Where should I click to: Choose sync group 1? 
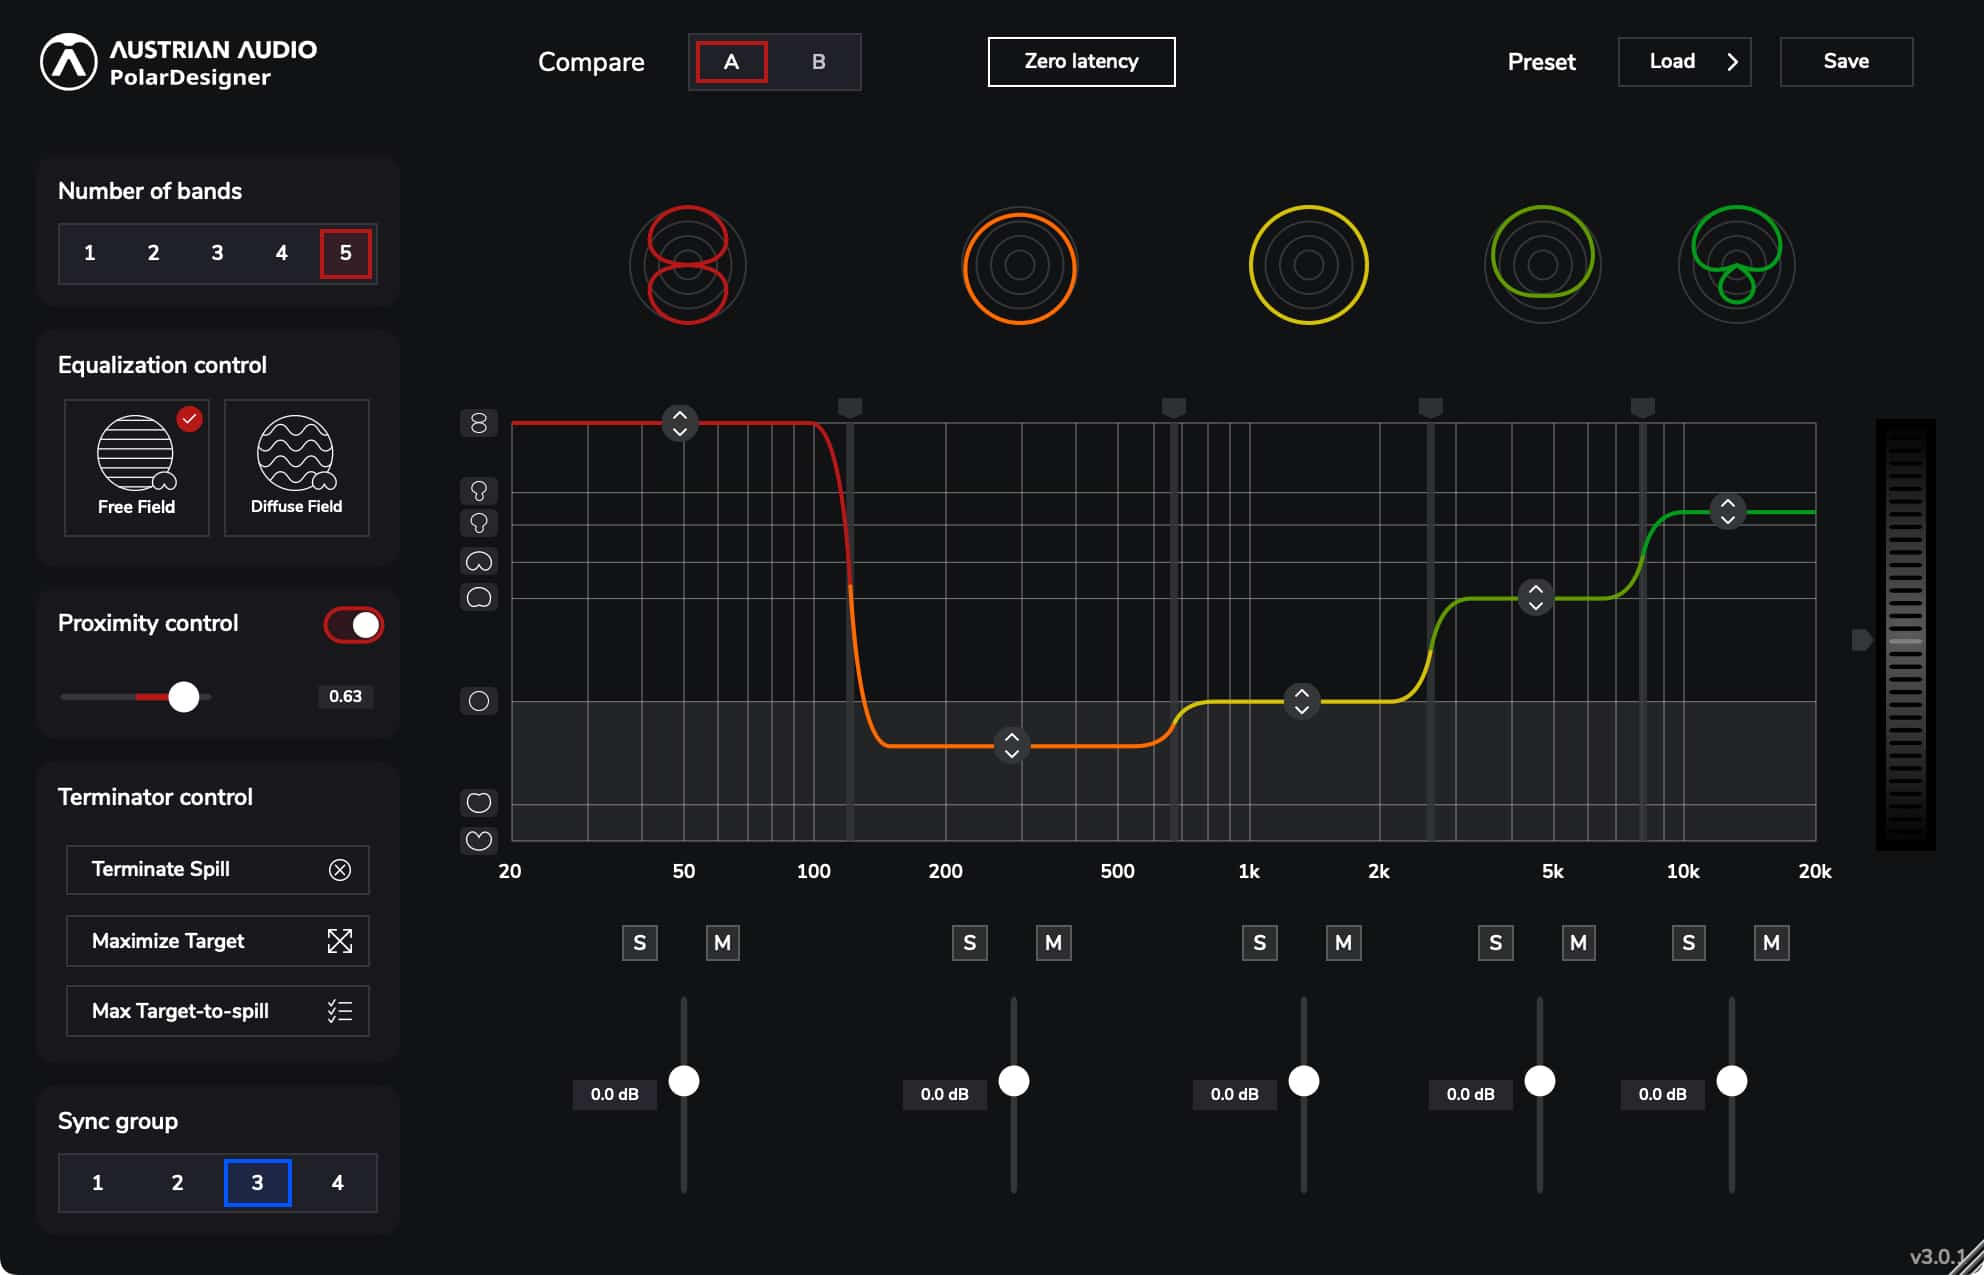click(x=97, y=1183)
